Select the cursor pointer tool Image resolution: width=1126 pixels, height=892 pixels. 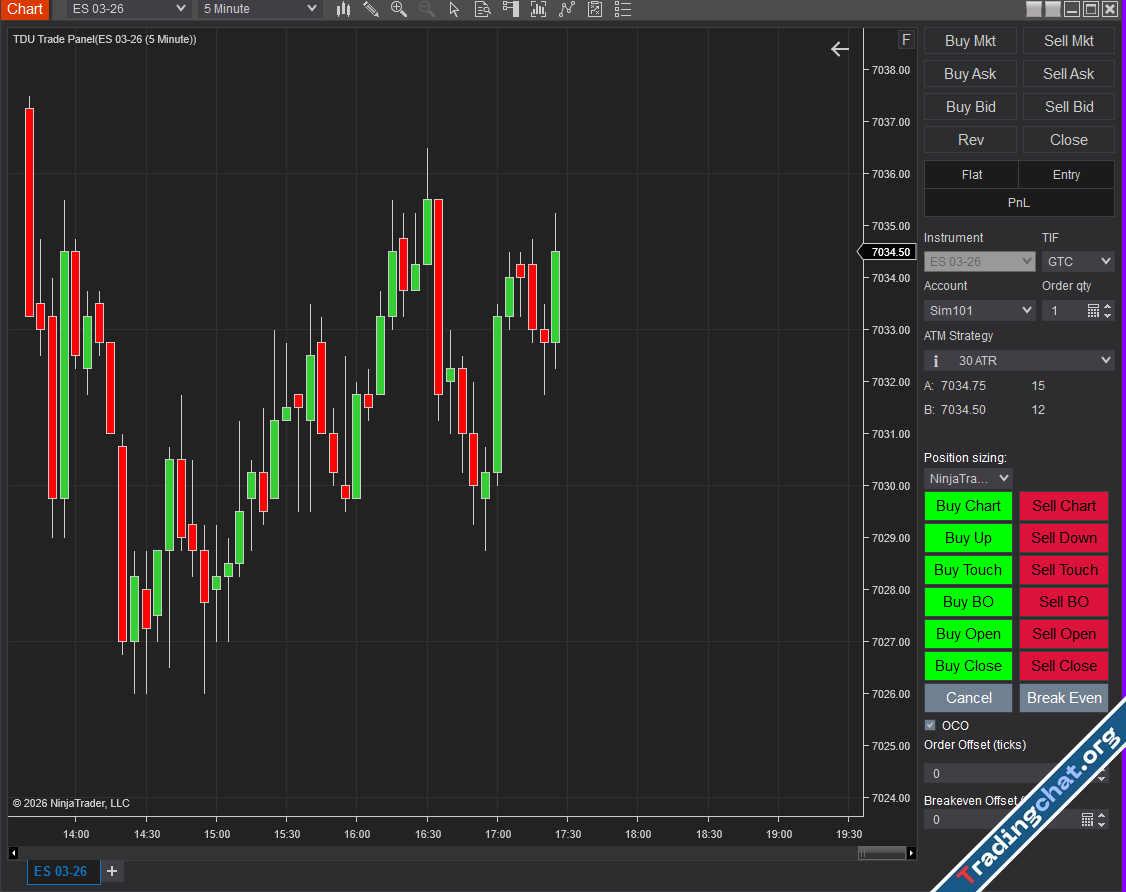(455, 9)
